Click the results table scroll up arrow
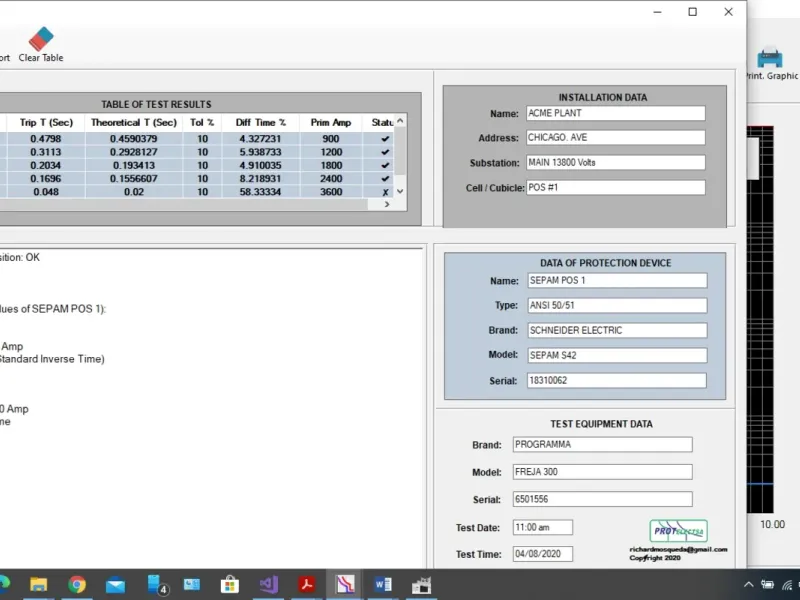This screenshot has height=600, width=800. coord(401,121)
